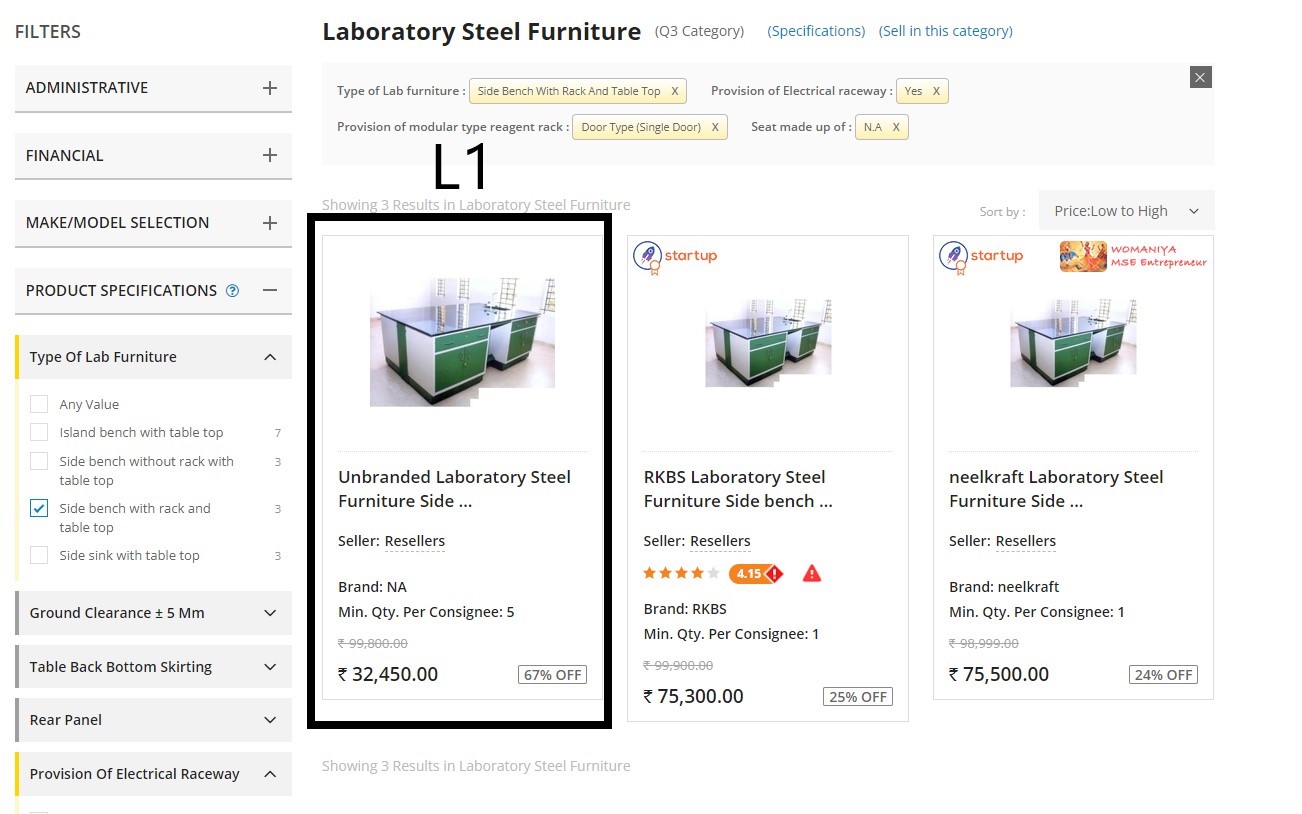Collapse Product Specifications minus icon

coord(269,290)
